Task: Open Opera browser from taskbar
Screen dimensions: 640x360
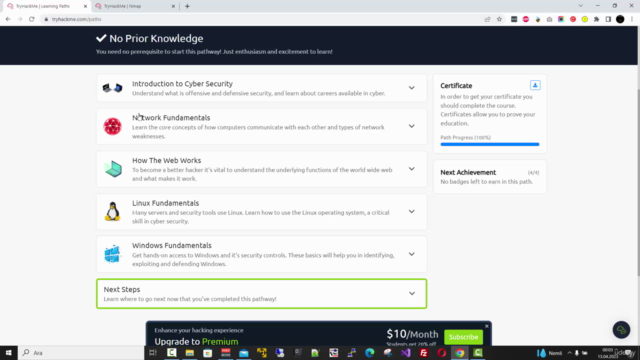Action: (442, 353)
